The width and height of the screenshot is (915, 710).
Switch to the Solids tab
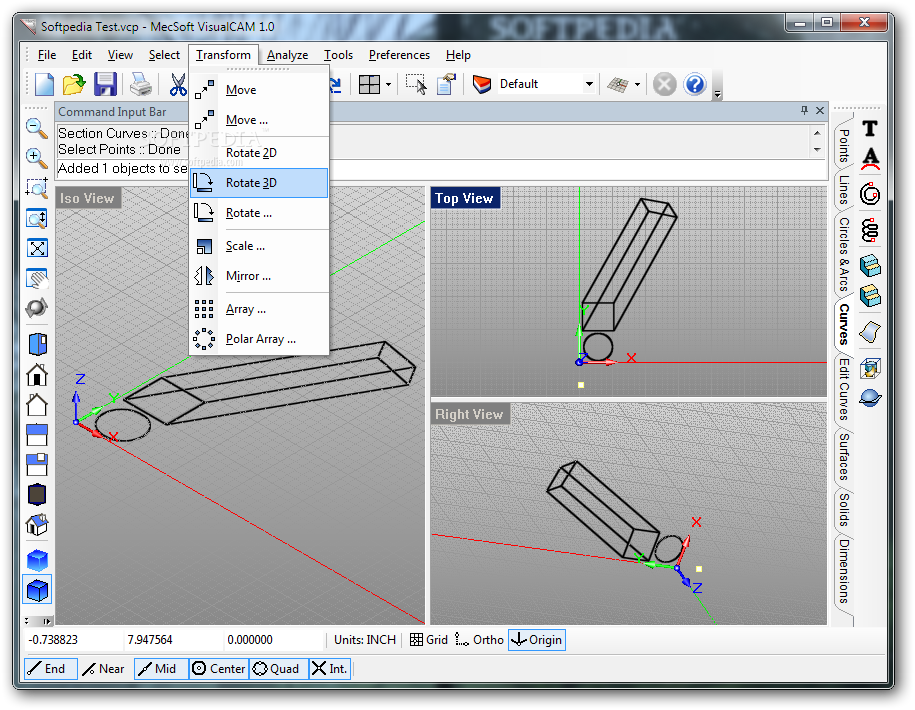pyautogui.click(x=844, y=509)
